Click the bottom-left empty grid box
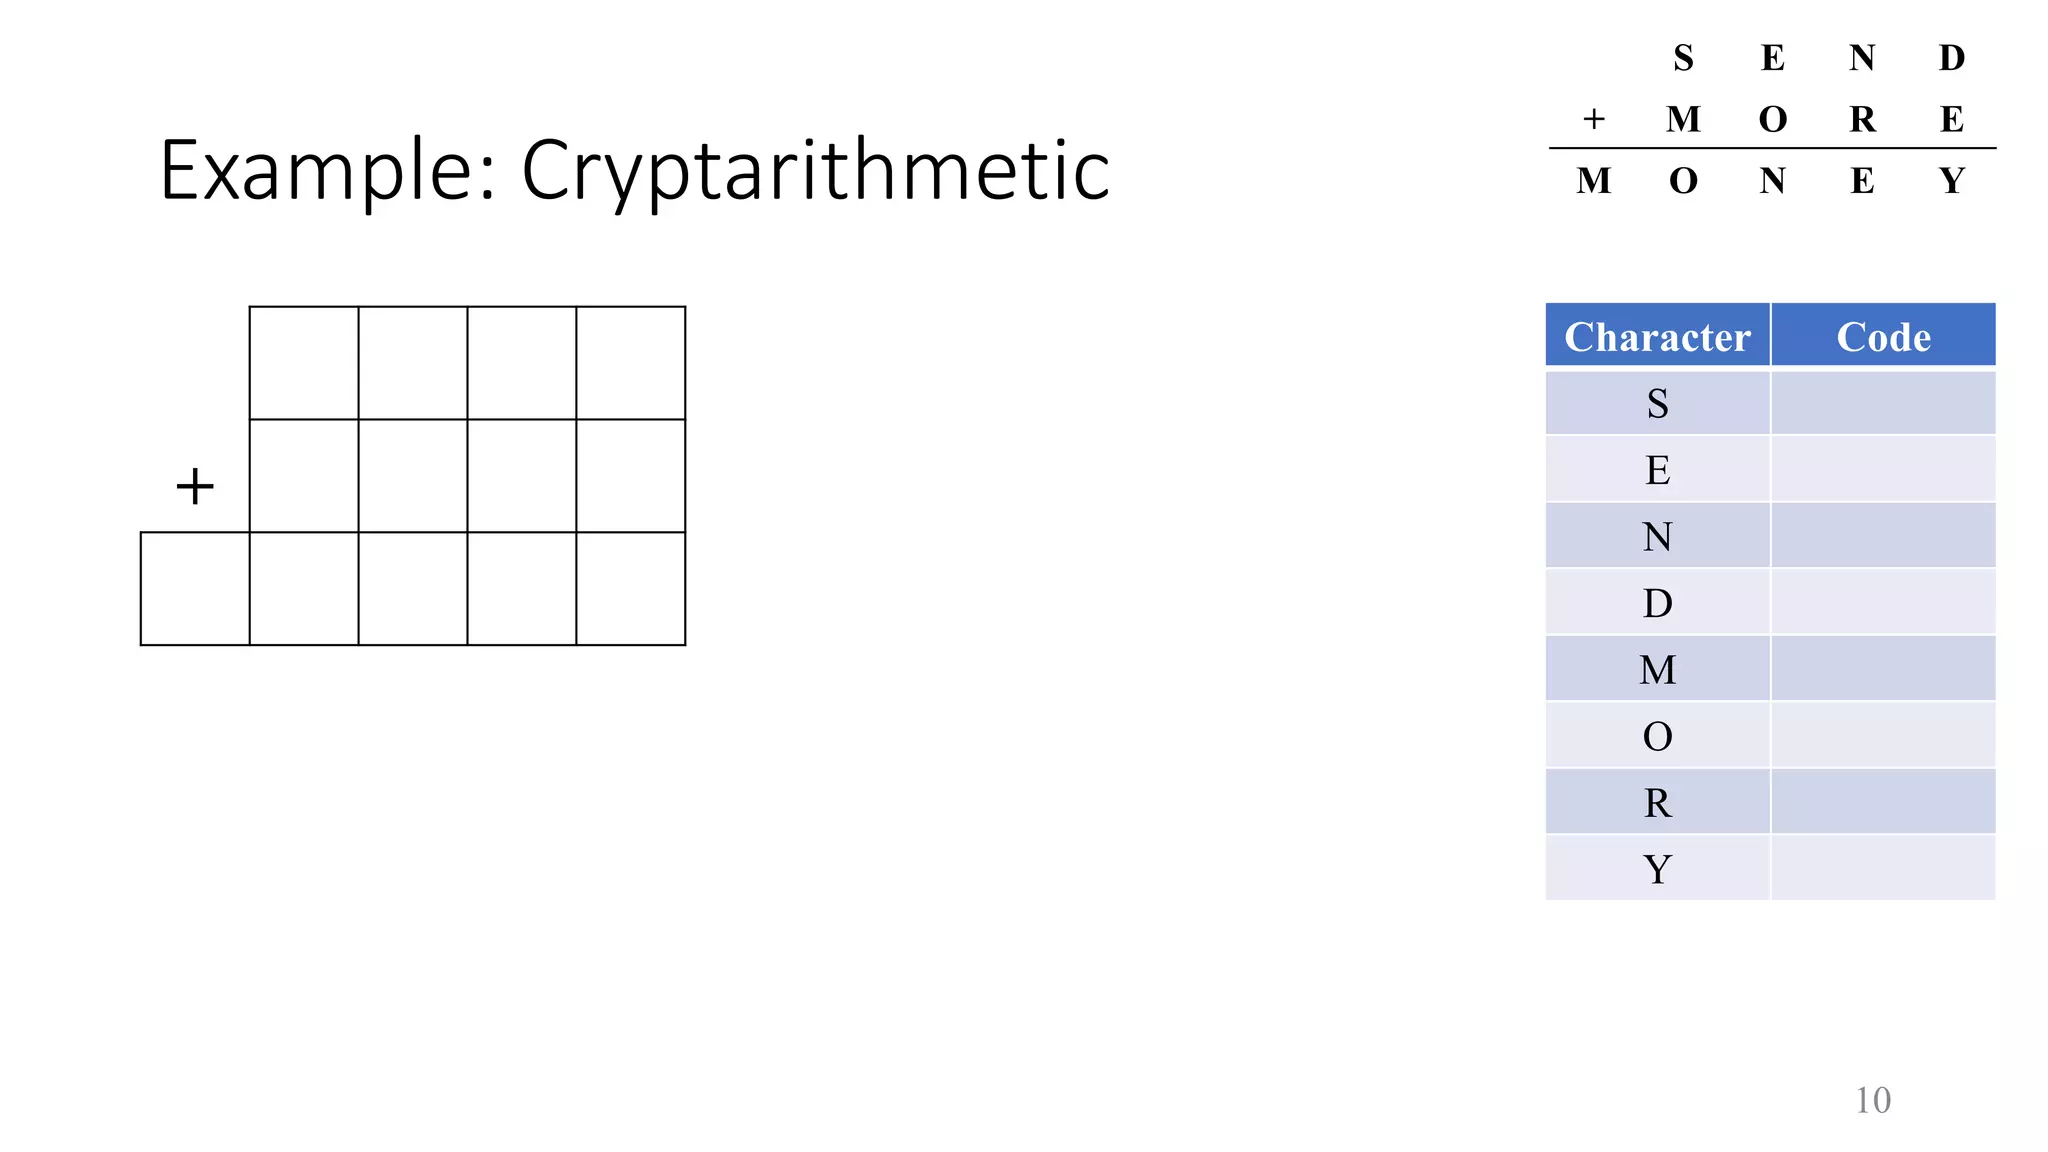The height and width of the screenshot is (1152, 2048). point(195,589)
